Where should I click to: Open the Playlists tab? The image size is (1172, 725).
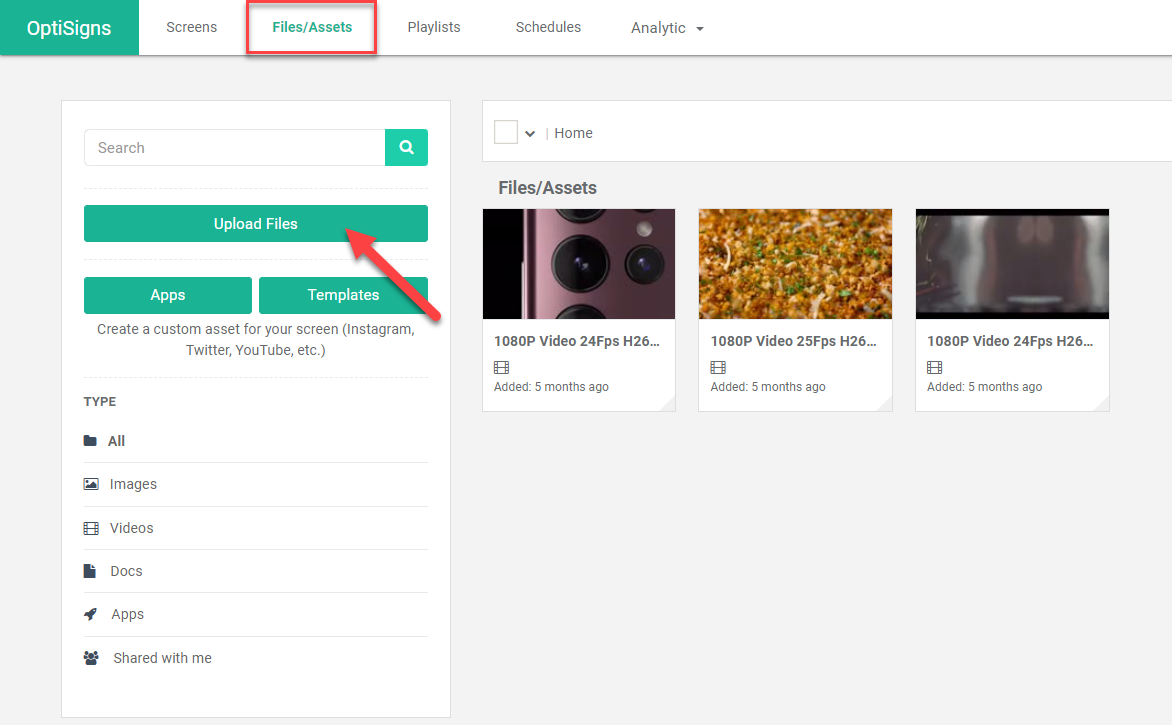point(434,27)
